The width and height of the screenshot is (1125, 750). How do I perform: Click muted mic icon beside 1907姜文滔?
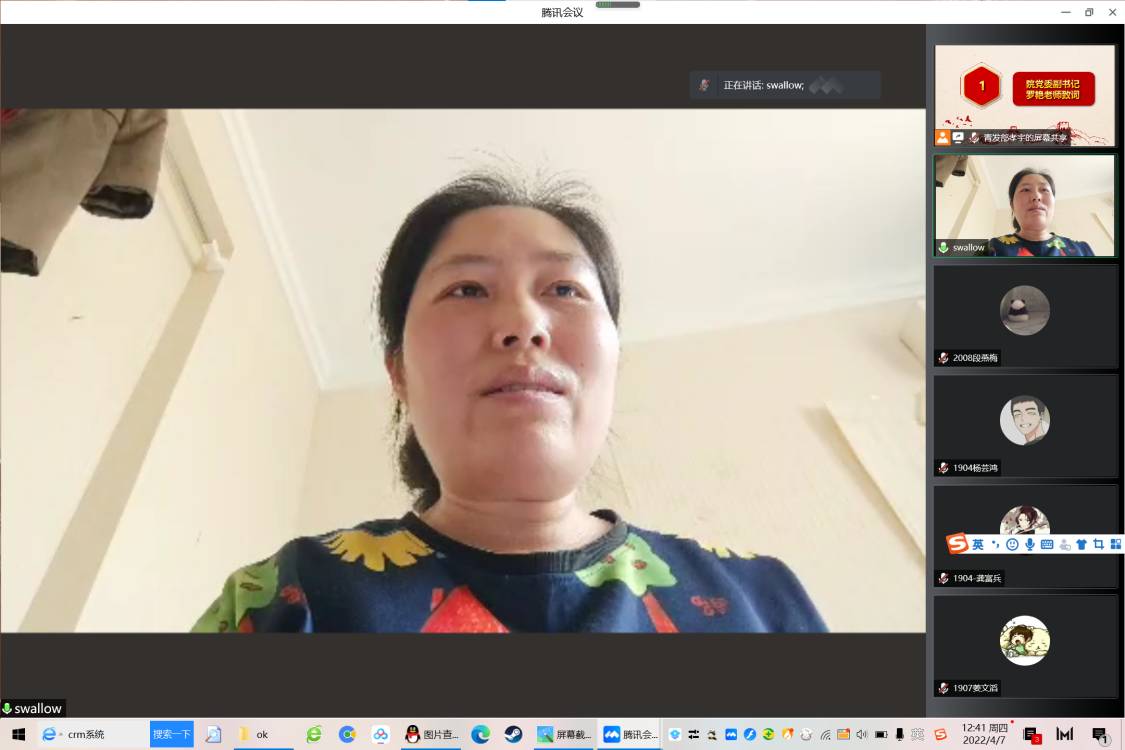[x=943, y=688]
